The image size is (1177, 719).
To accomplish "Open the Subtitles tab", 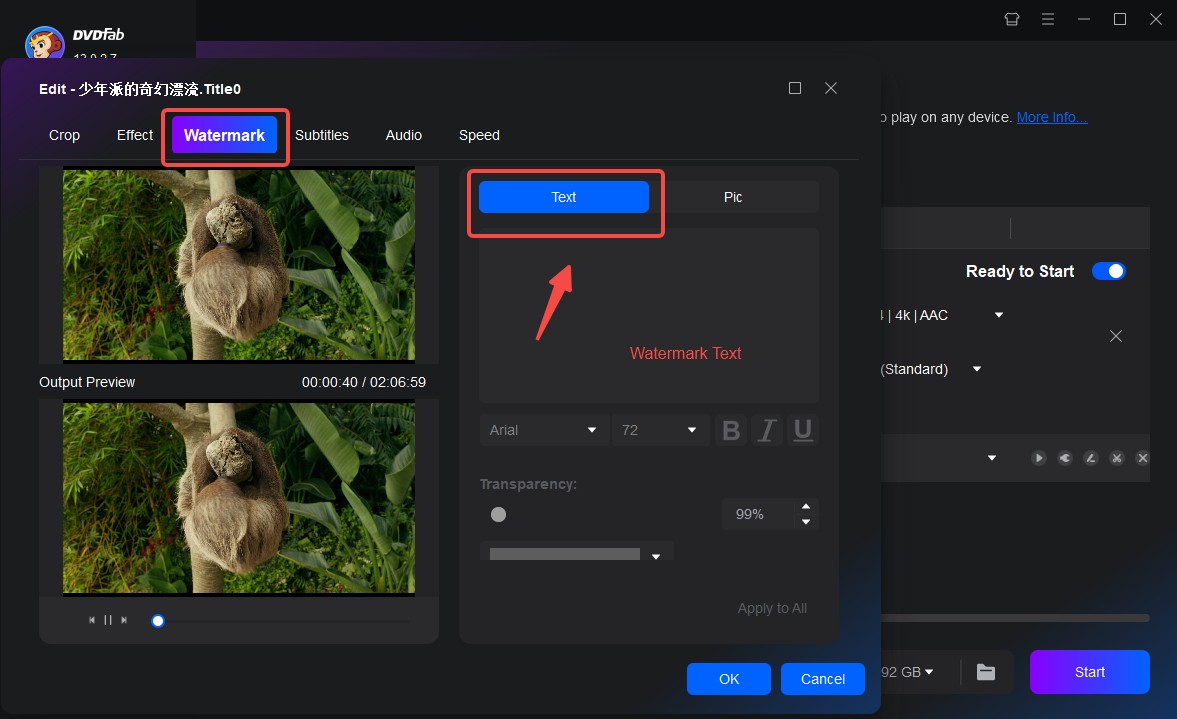I will point(322,135).
